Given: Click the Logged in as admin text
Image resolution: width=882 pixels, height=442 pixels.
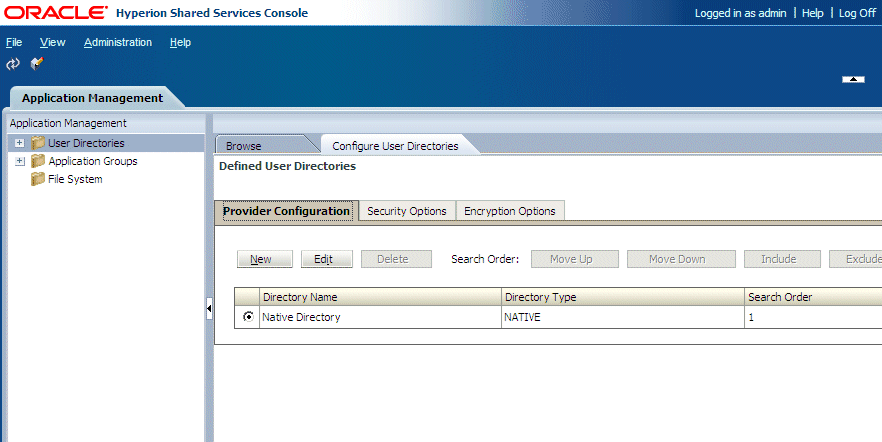Looking at the screenshot, I should click(x=740, y=13).
